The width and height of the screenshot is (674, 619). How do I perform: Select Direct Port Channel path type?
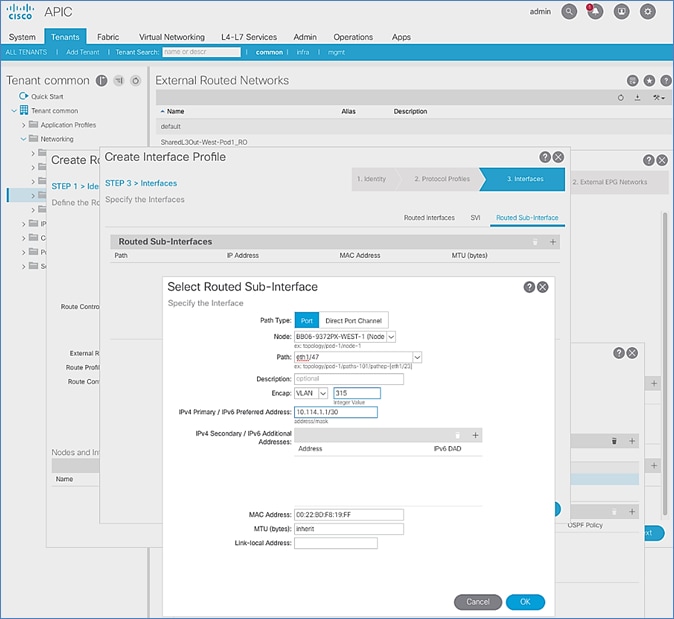353,321
